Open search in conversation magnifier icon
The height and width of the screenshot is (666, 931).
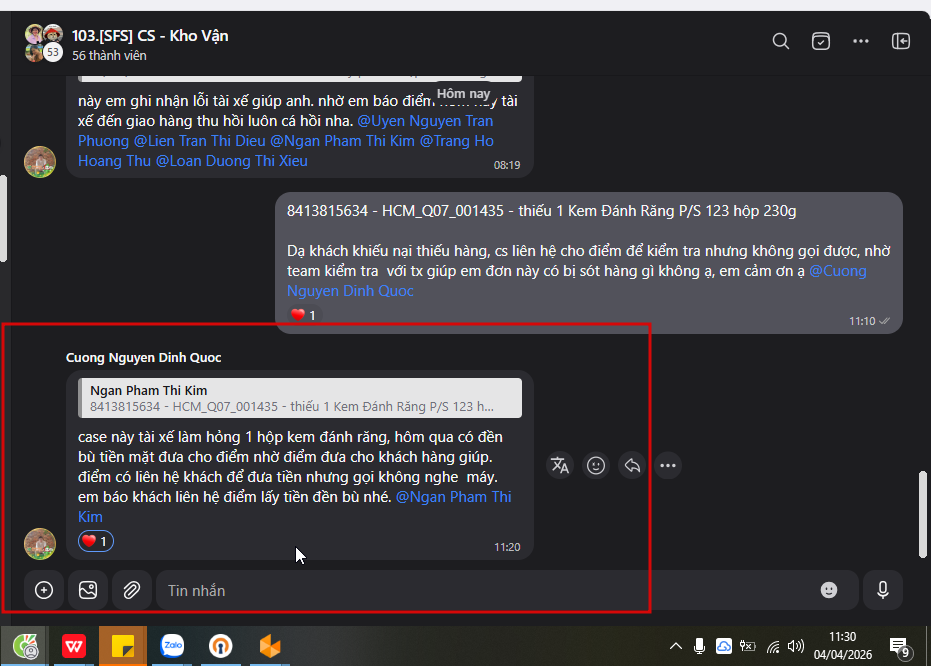tap(781, 41)
